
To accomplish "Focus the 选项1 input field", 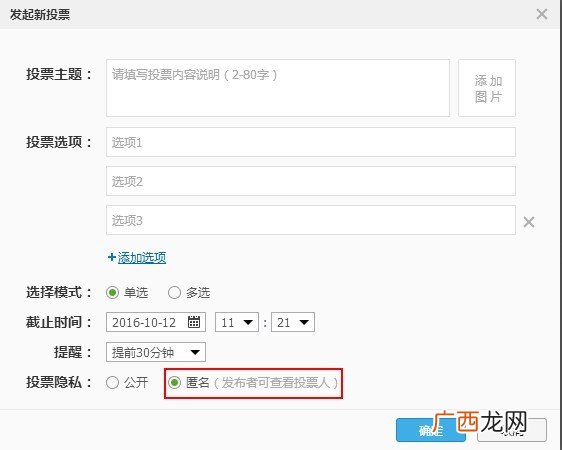I will (311, 142).
